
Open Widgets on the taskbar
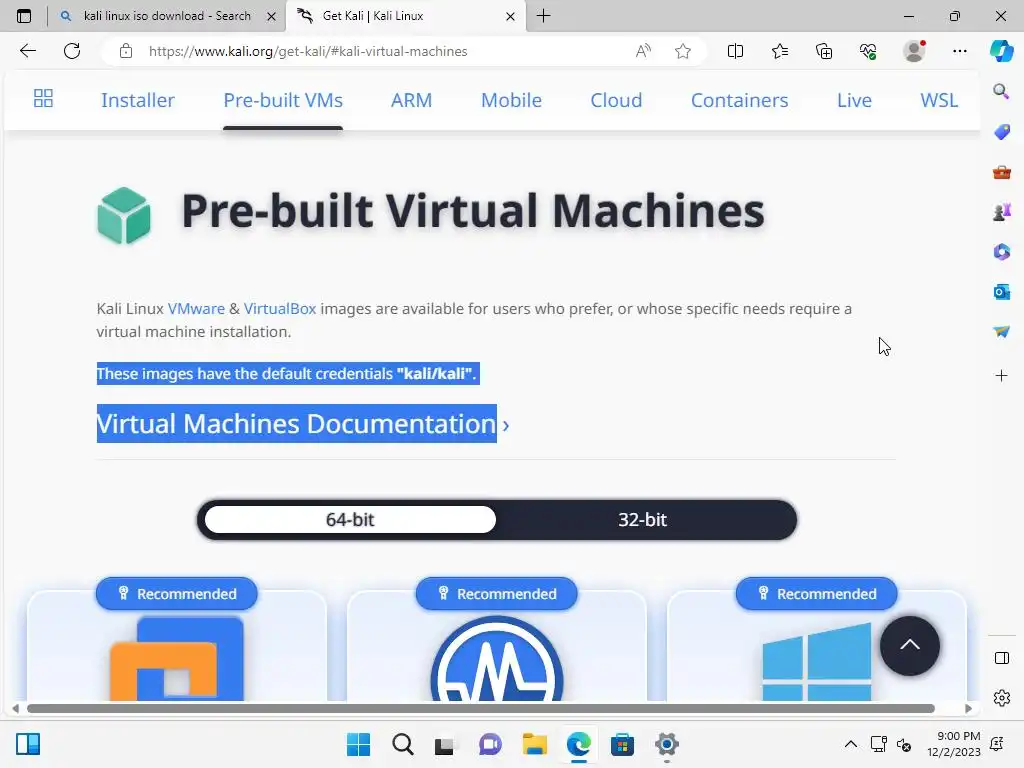(28, 744)
